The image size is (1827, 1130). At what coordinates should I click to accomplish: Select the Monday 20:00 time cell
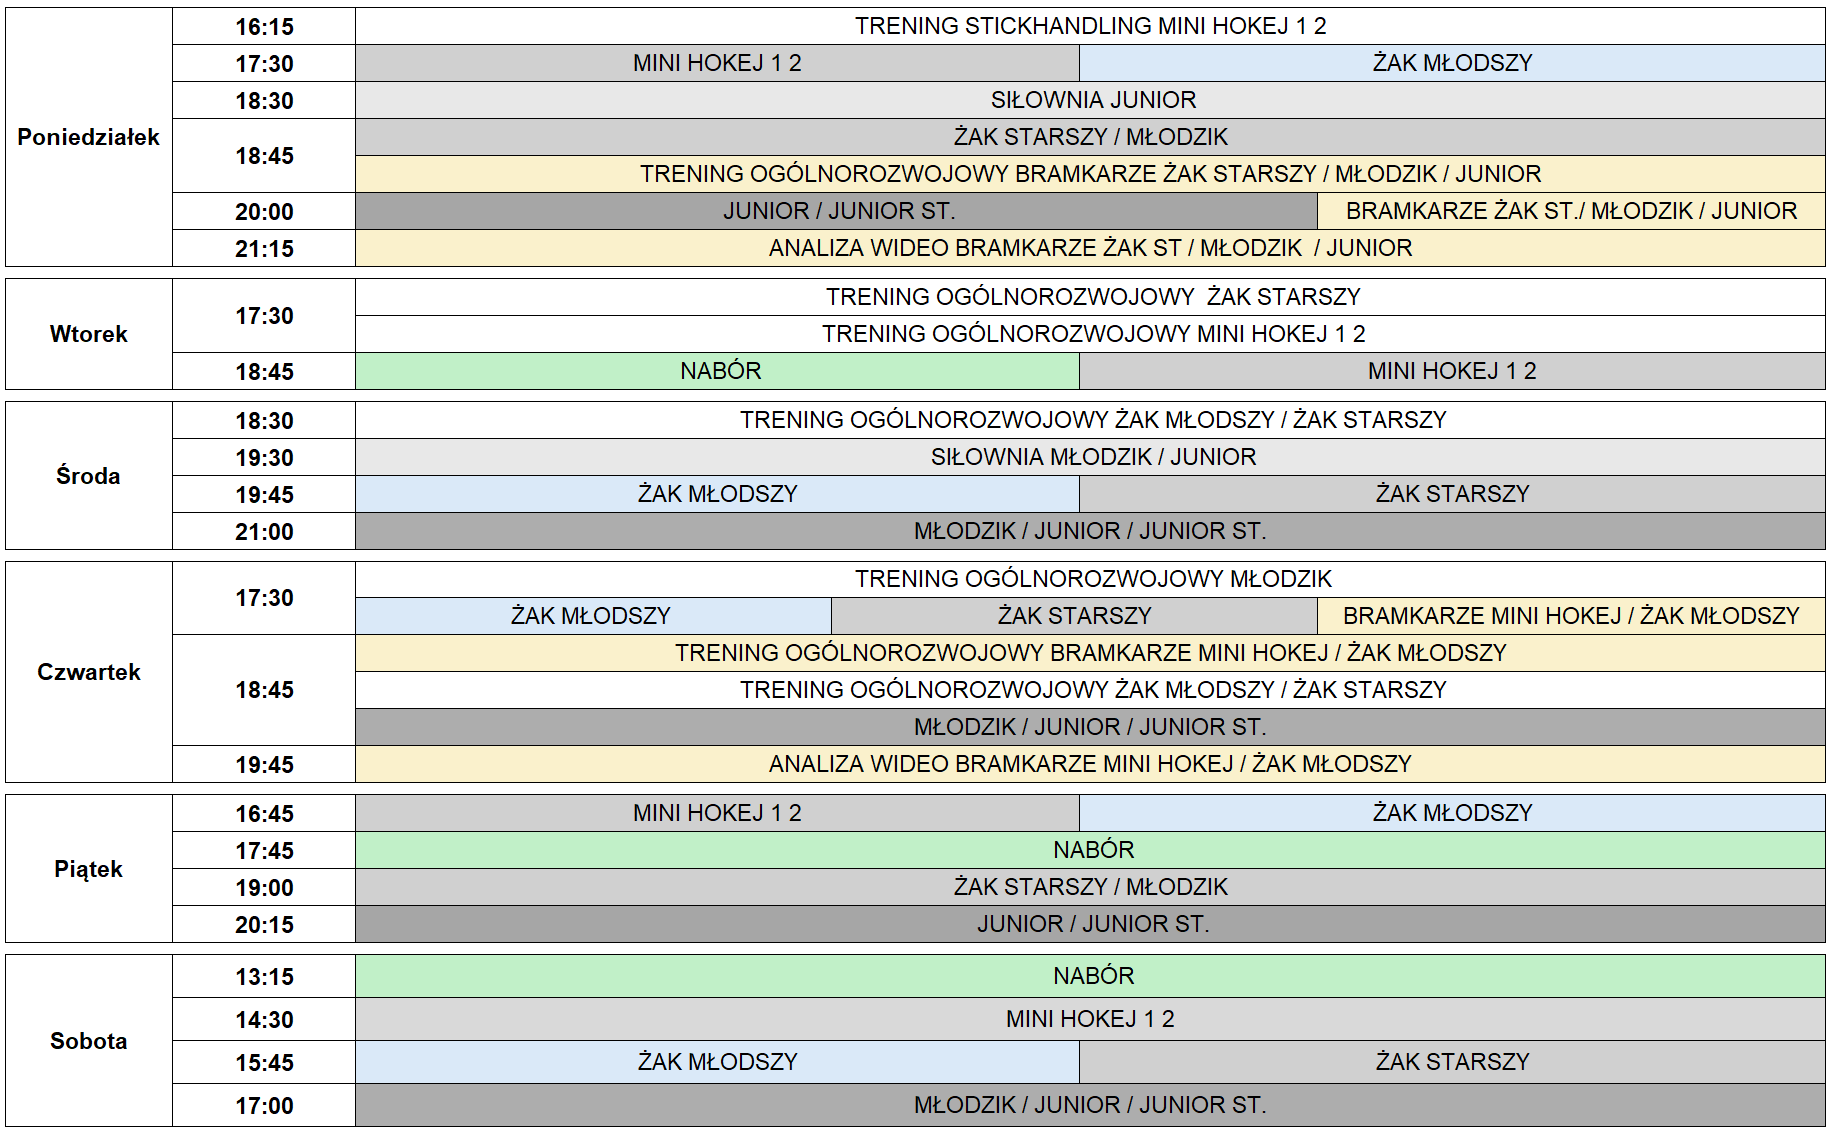[264, 212]
